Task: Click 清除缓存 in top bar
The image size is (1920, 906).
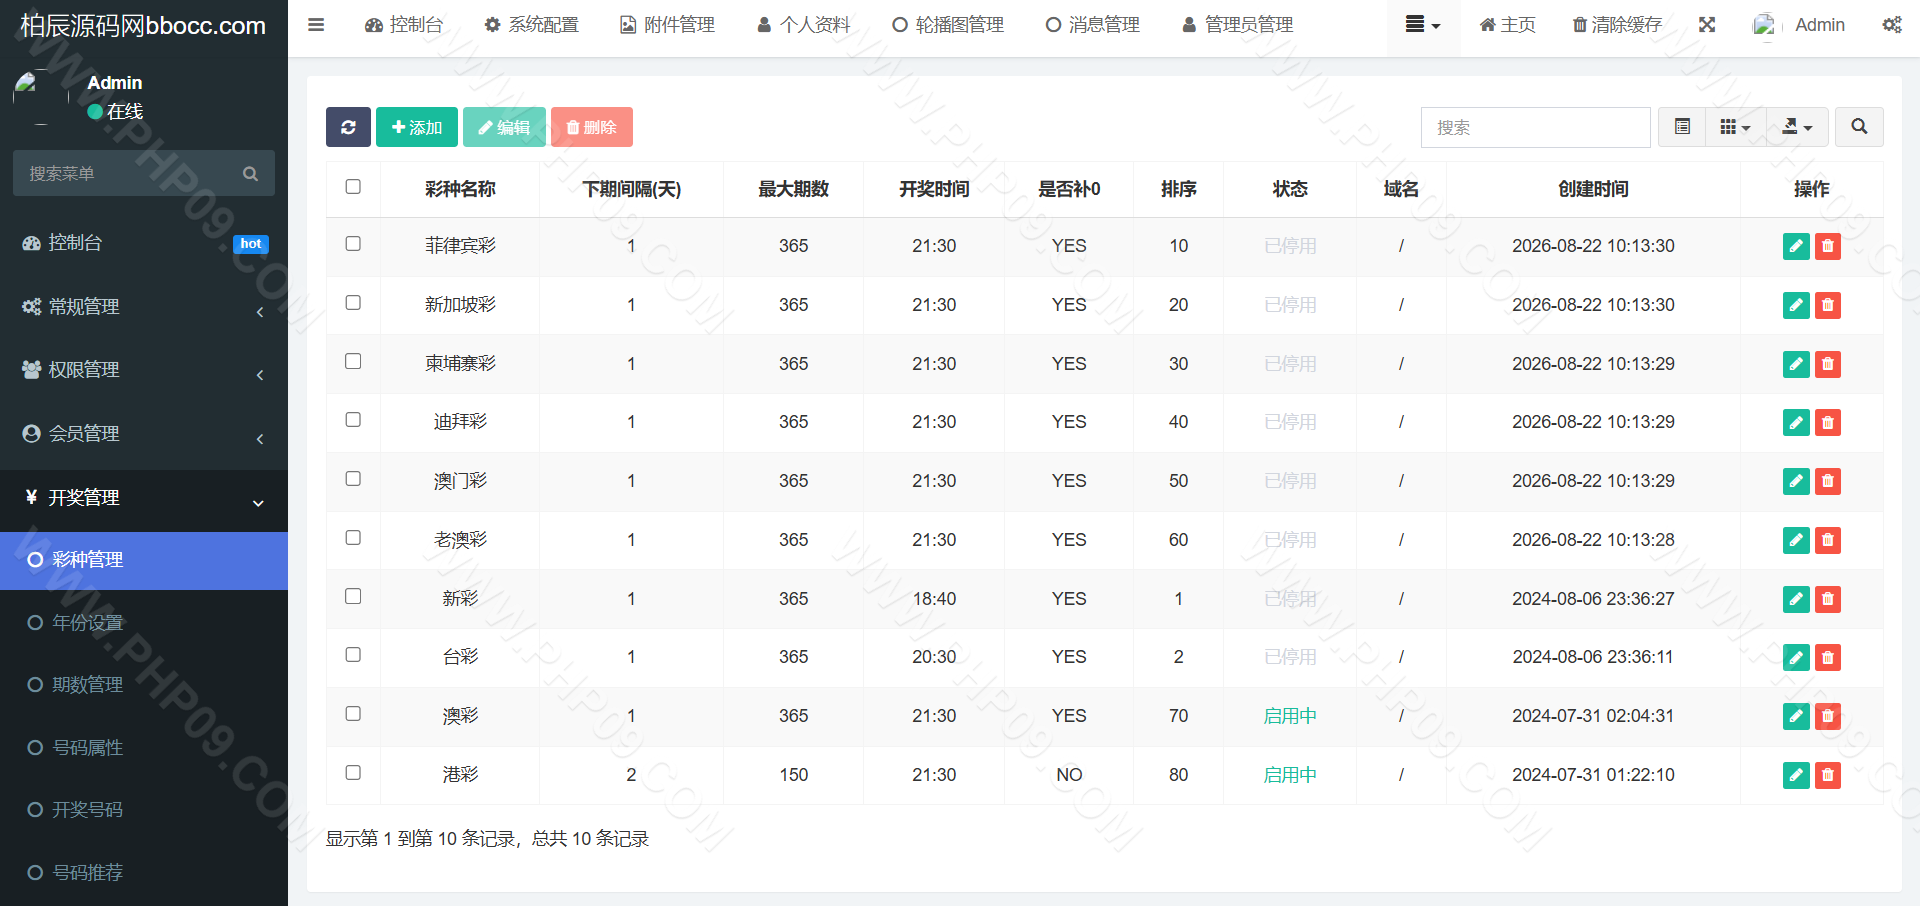Action: 1617,25
